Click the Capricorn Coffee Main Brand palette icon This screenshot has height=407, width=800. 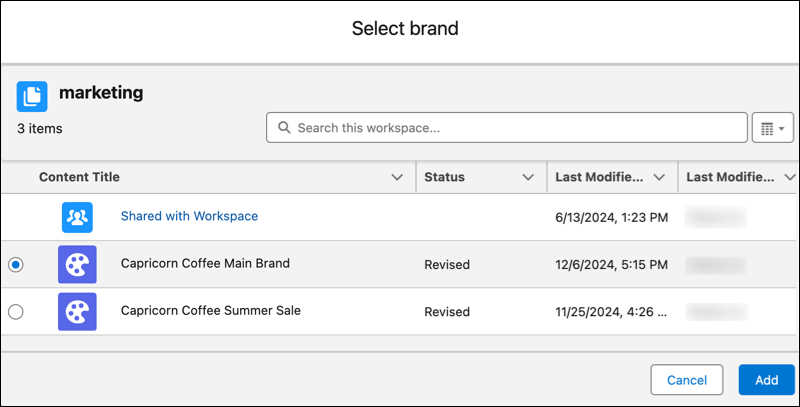77,264
